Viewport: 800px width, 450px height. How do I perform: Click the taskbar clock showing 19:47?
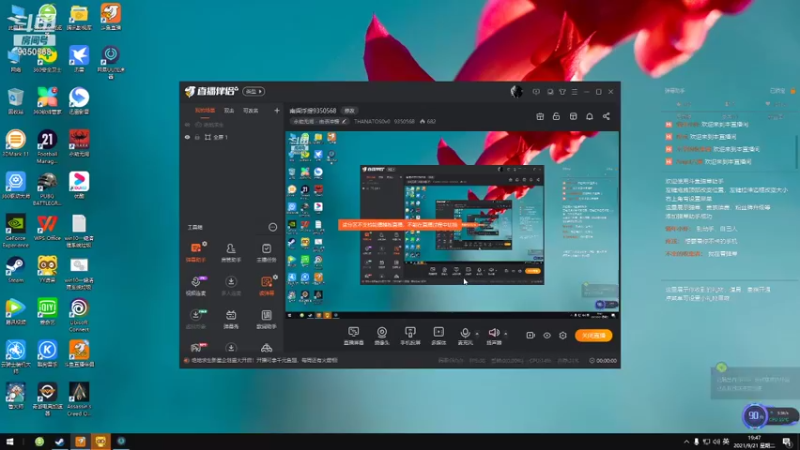756,442
